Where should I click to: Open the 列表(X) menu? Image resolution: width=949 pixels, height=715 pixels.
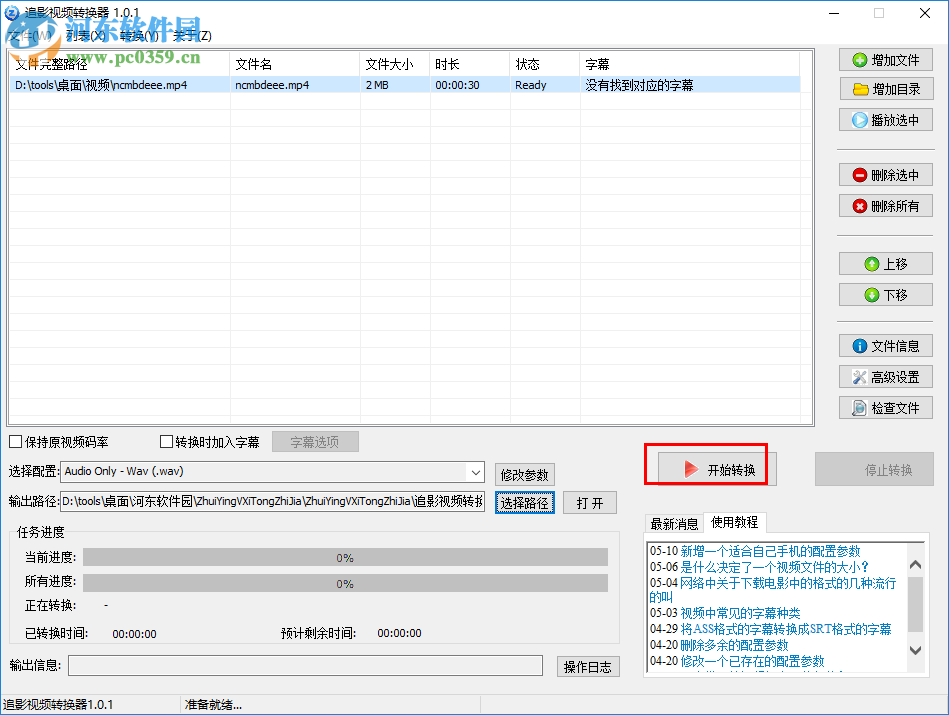click(x=86, y=35)
